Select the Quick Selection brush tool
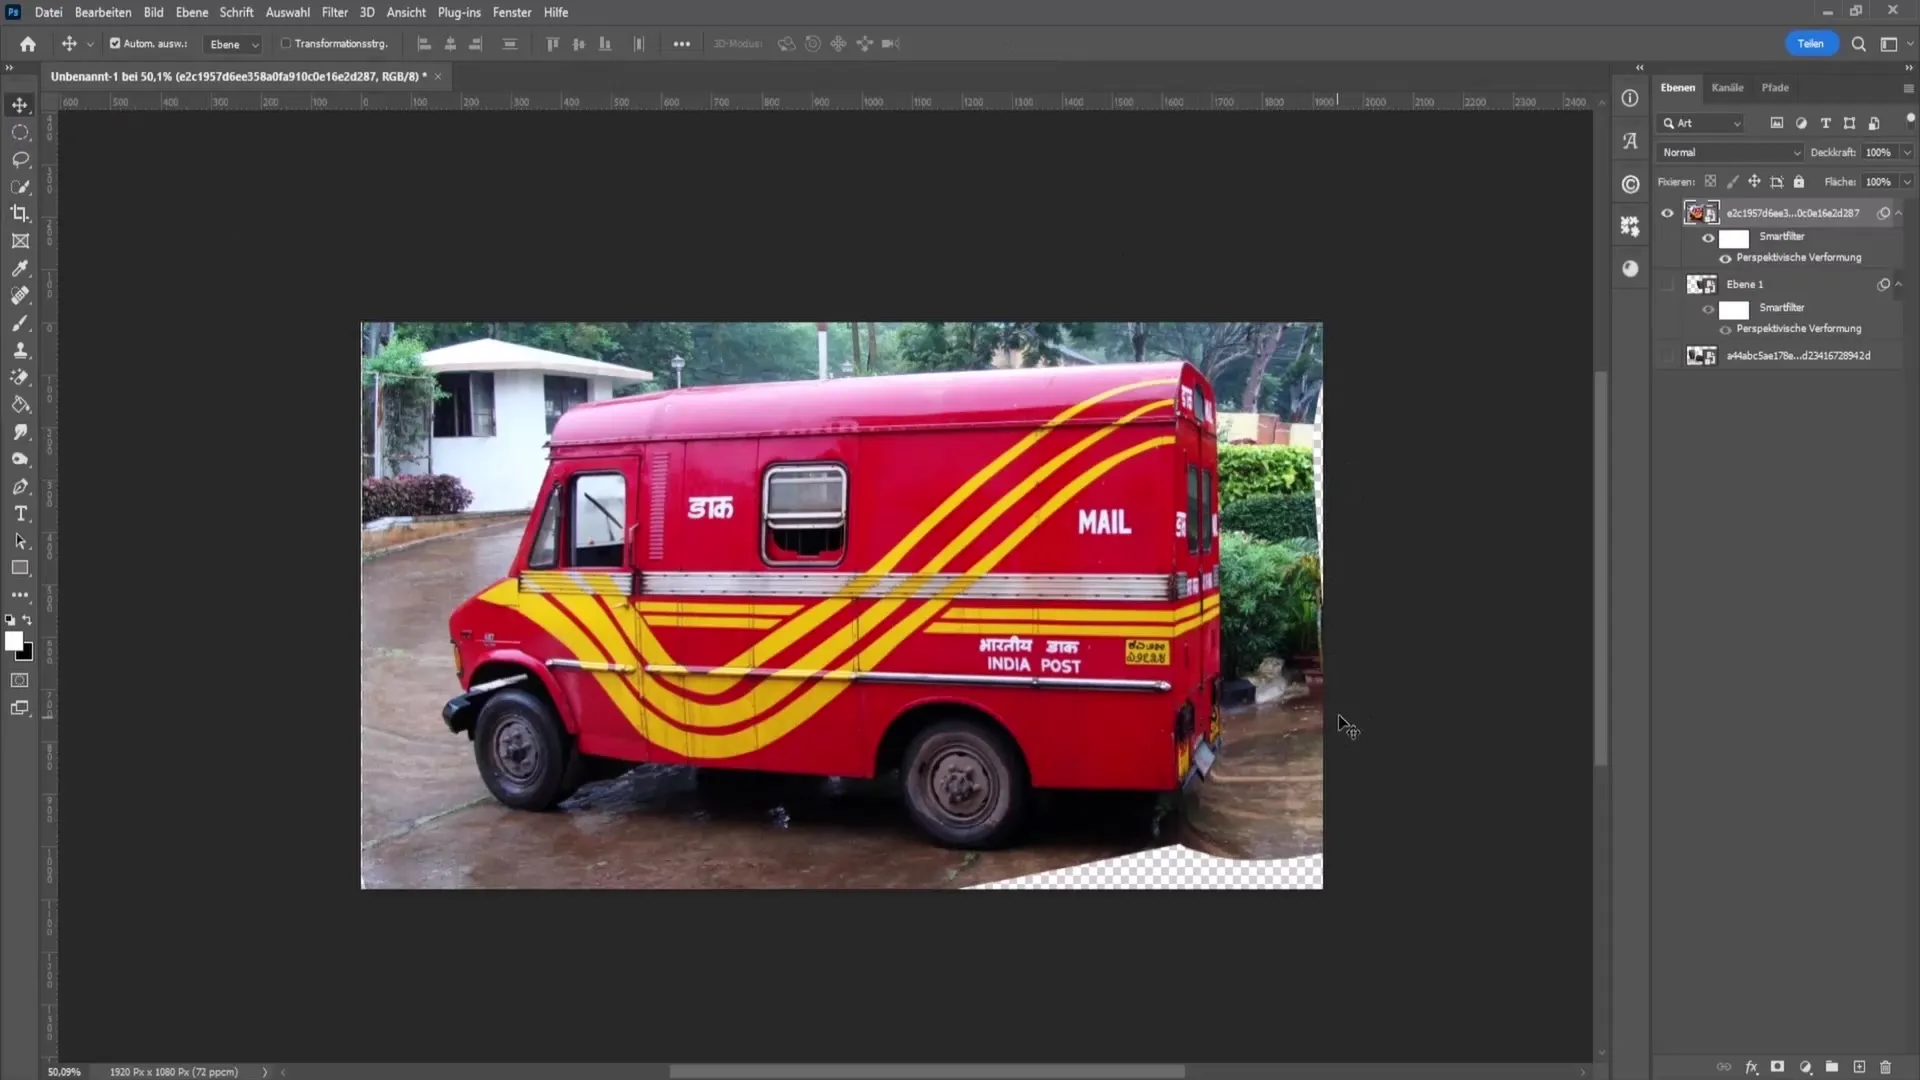This screenshot has width=1920, height=1080. pyautogui.click(x=20, y=187)
